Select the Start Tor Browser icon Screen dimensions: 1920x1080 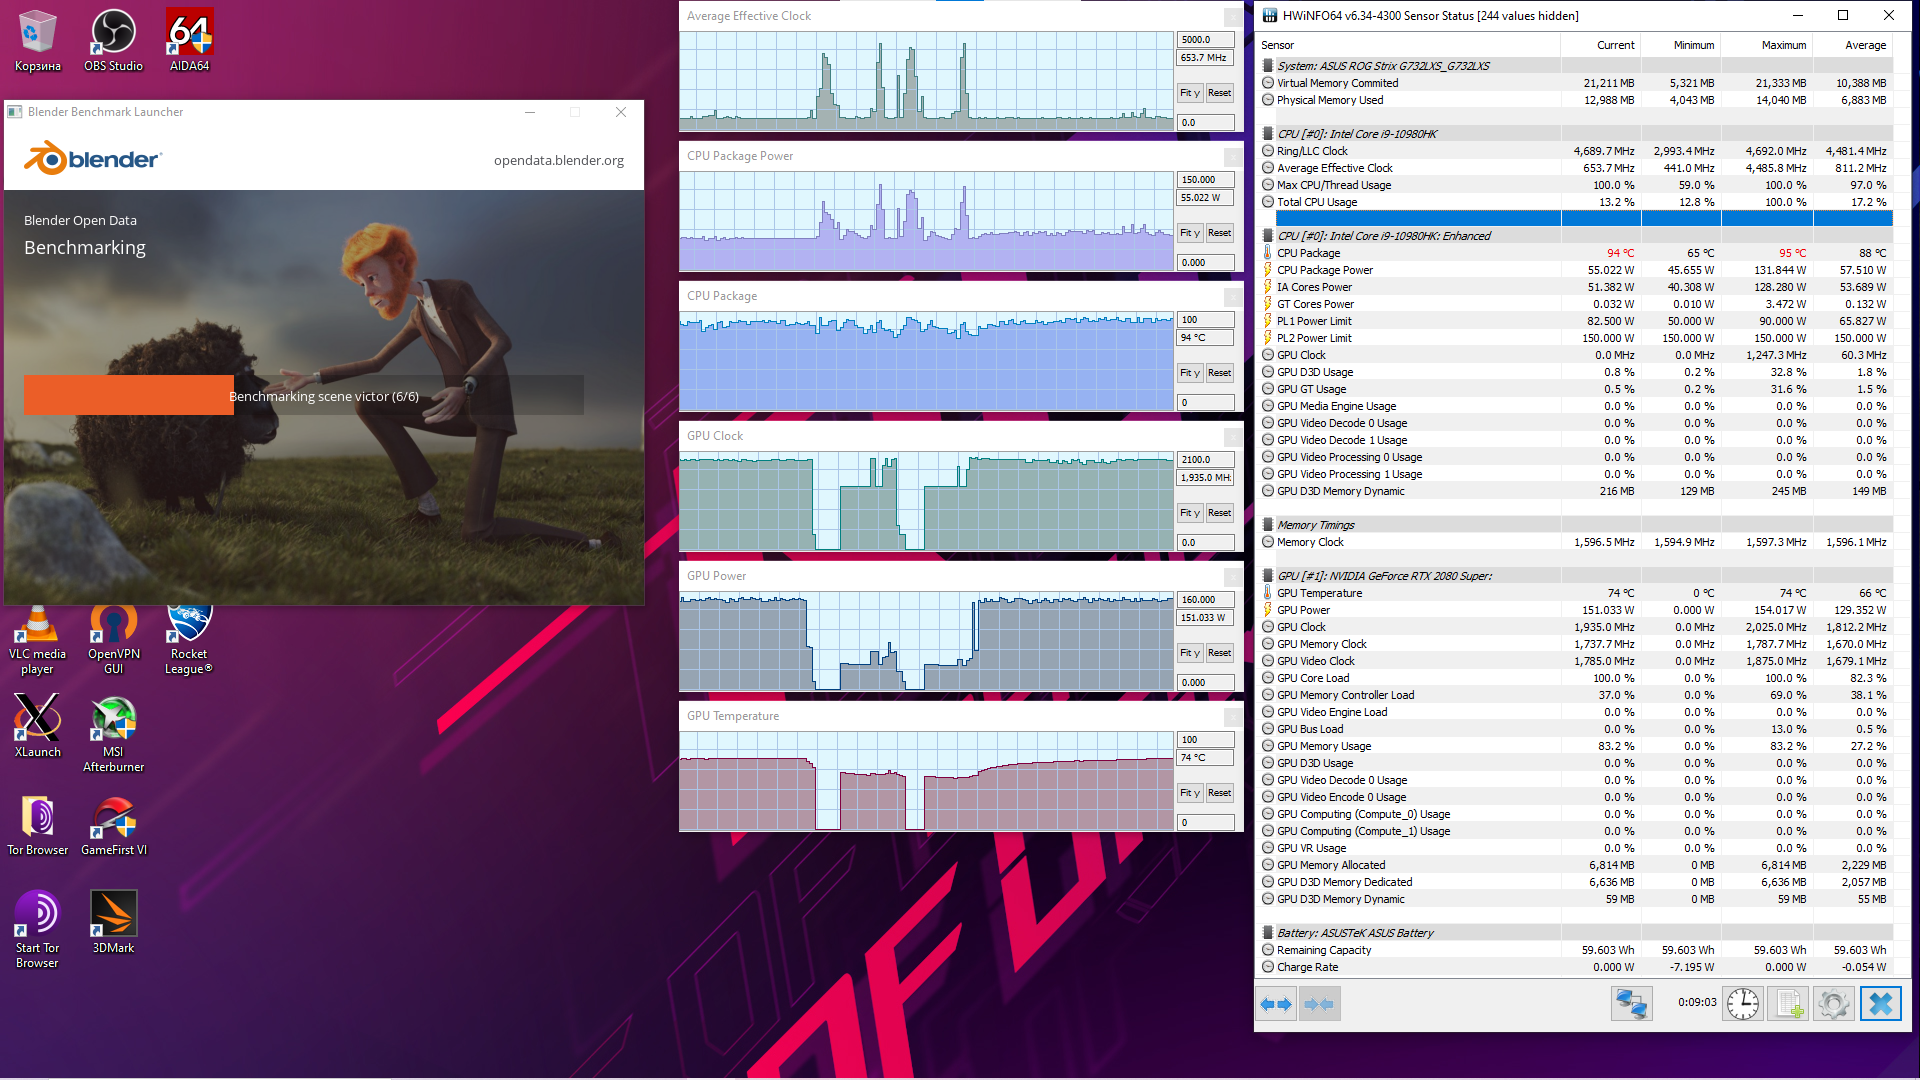pos(37,930)
